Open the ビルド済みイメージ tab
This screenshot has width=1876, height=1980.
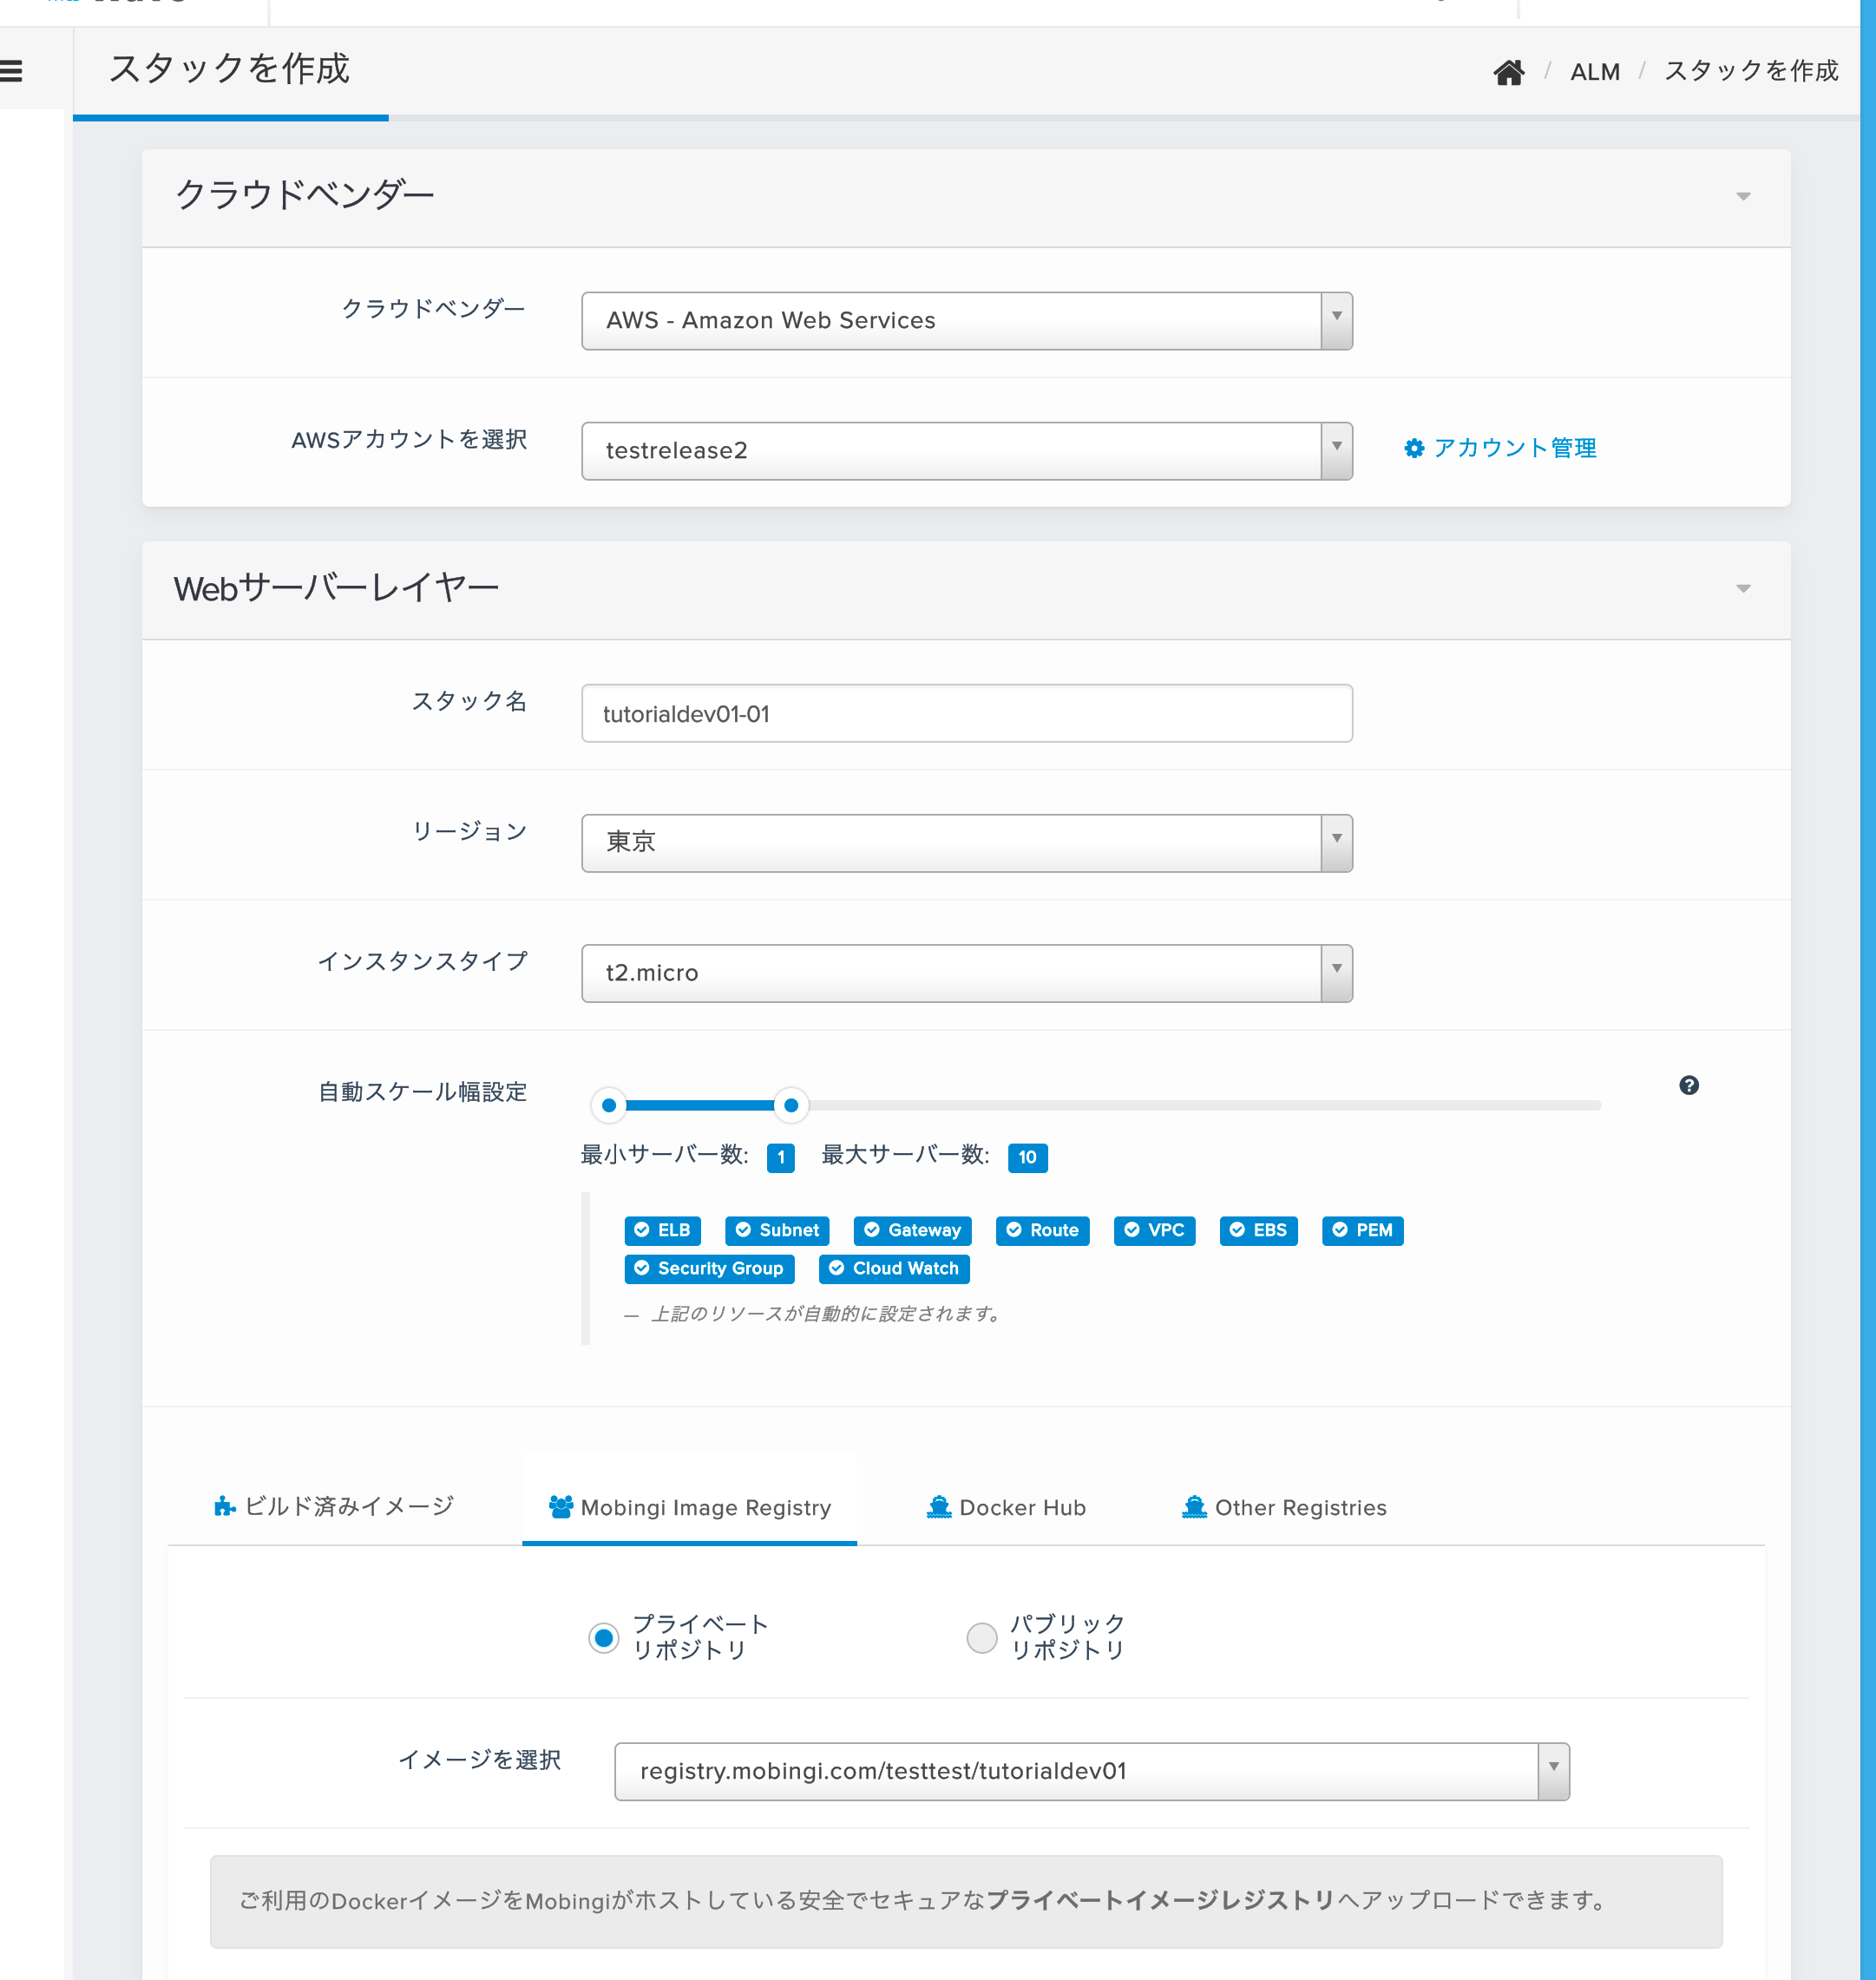tap(335, 1506)
